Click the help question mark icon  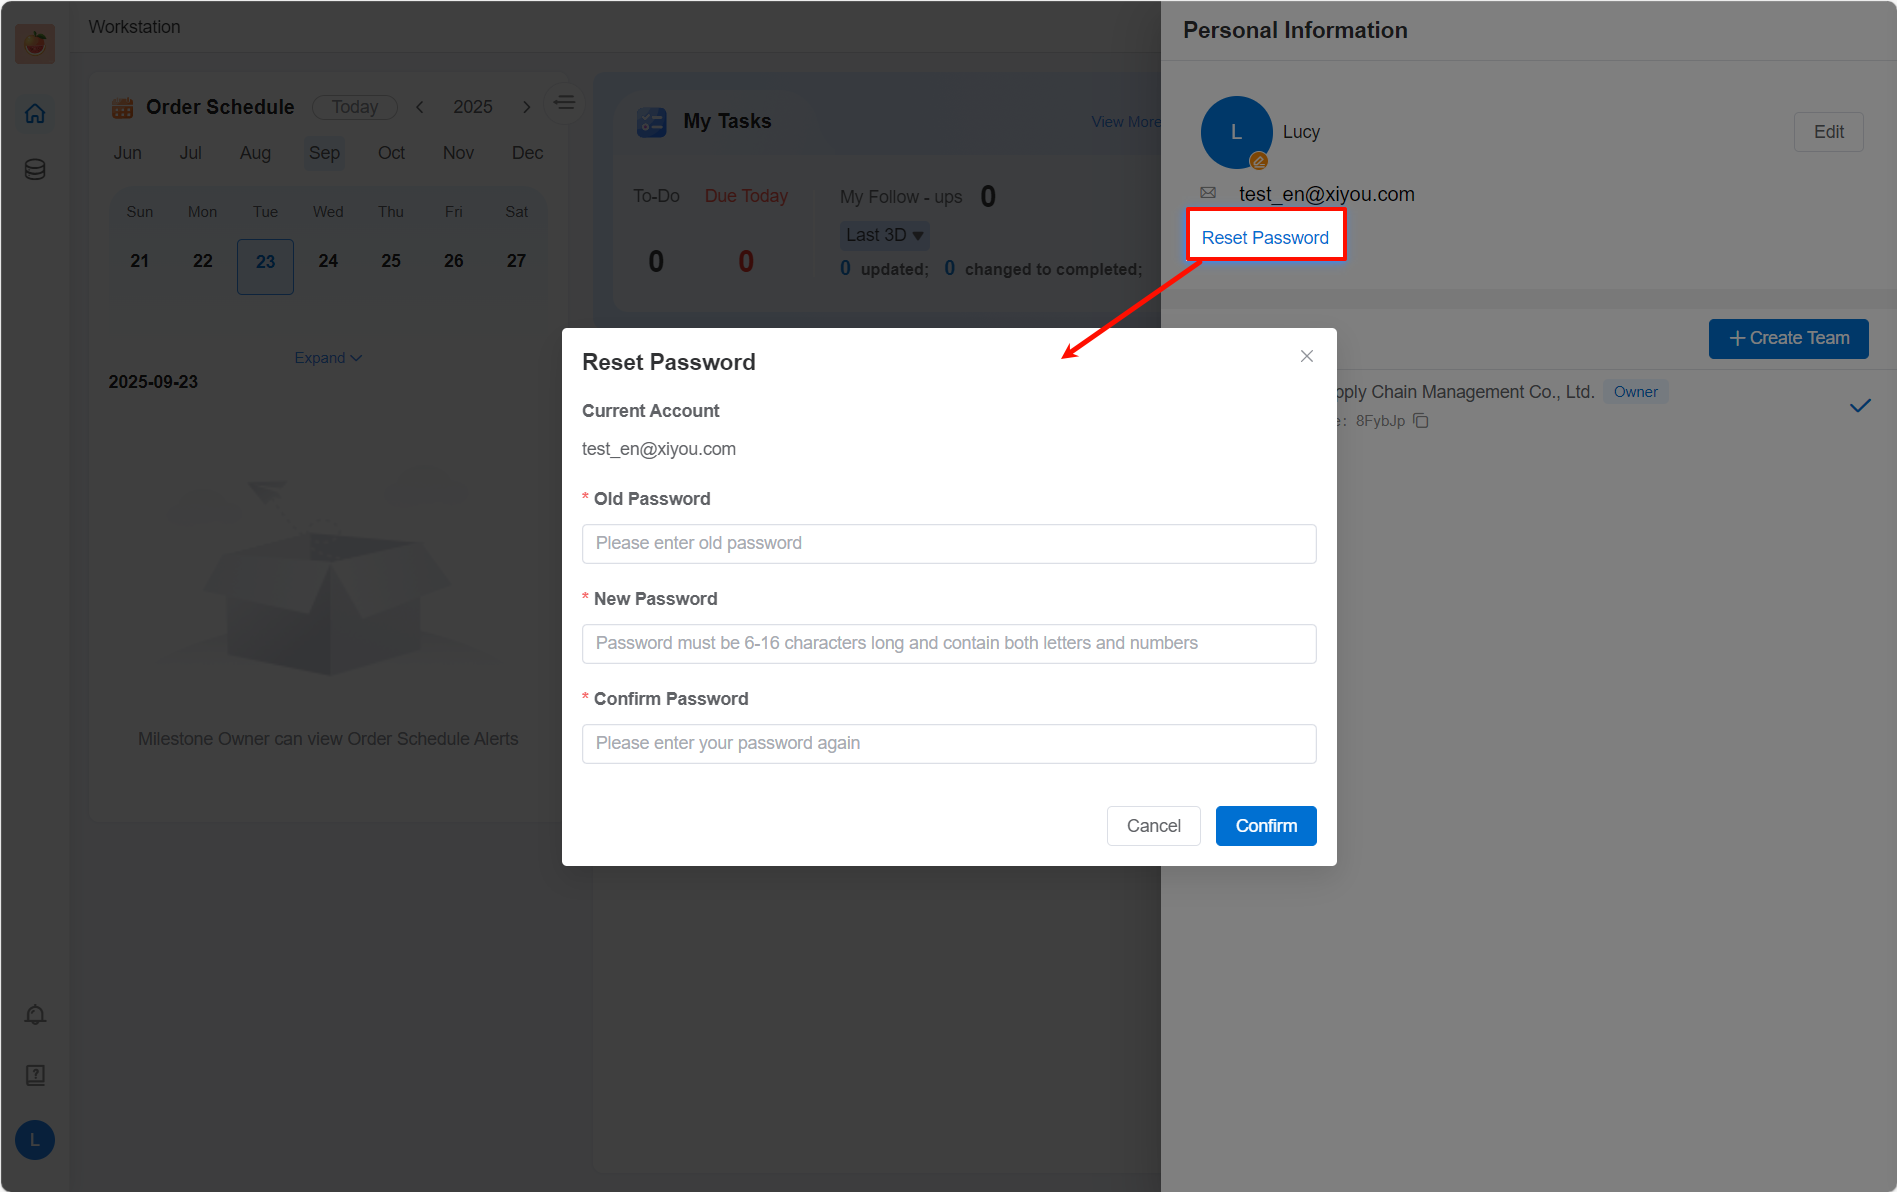[x=35, y=1075]
